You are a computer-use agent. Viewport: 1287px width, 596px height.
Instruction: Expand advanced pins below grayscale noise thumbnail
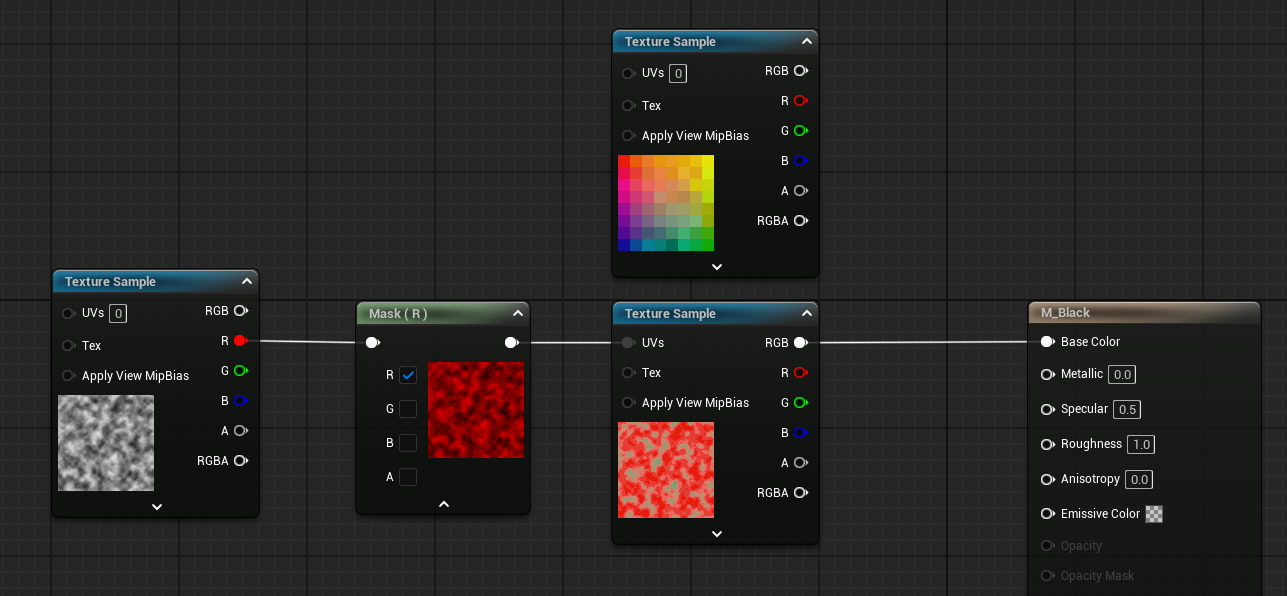pos(157,507)
